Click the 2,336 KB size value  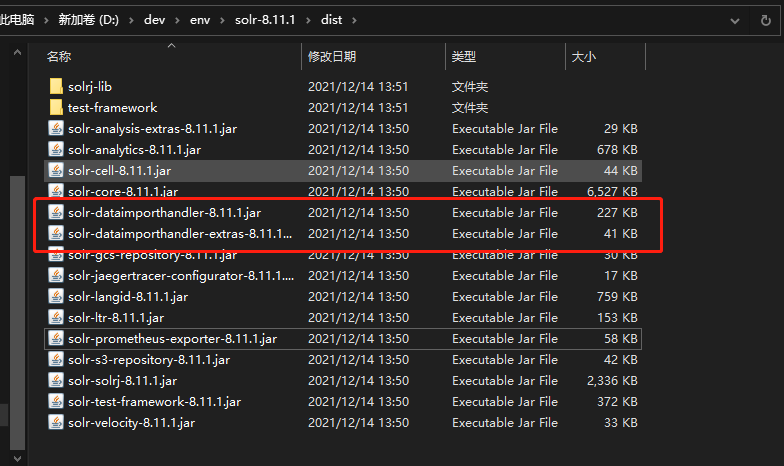tap(612, 380)
